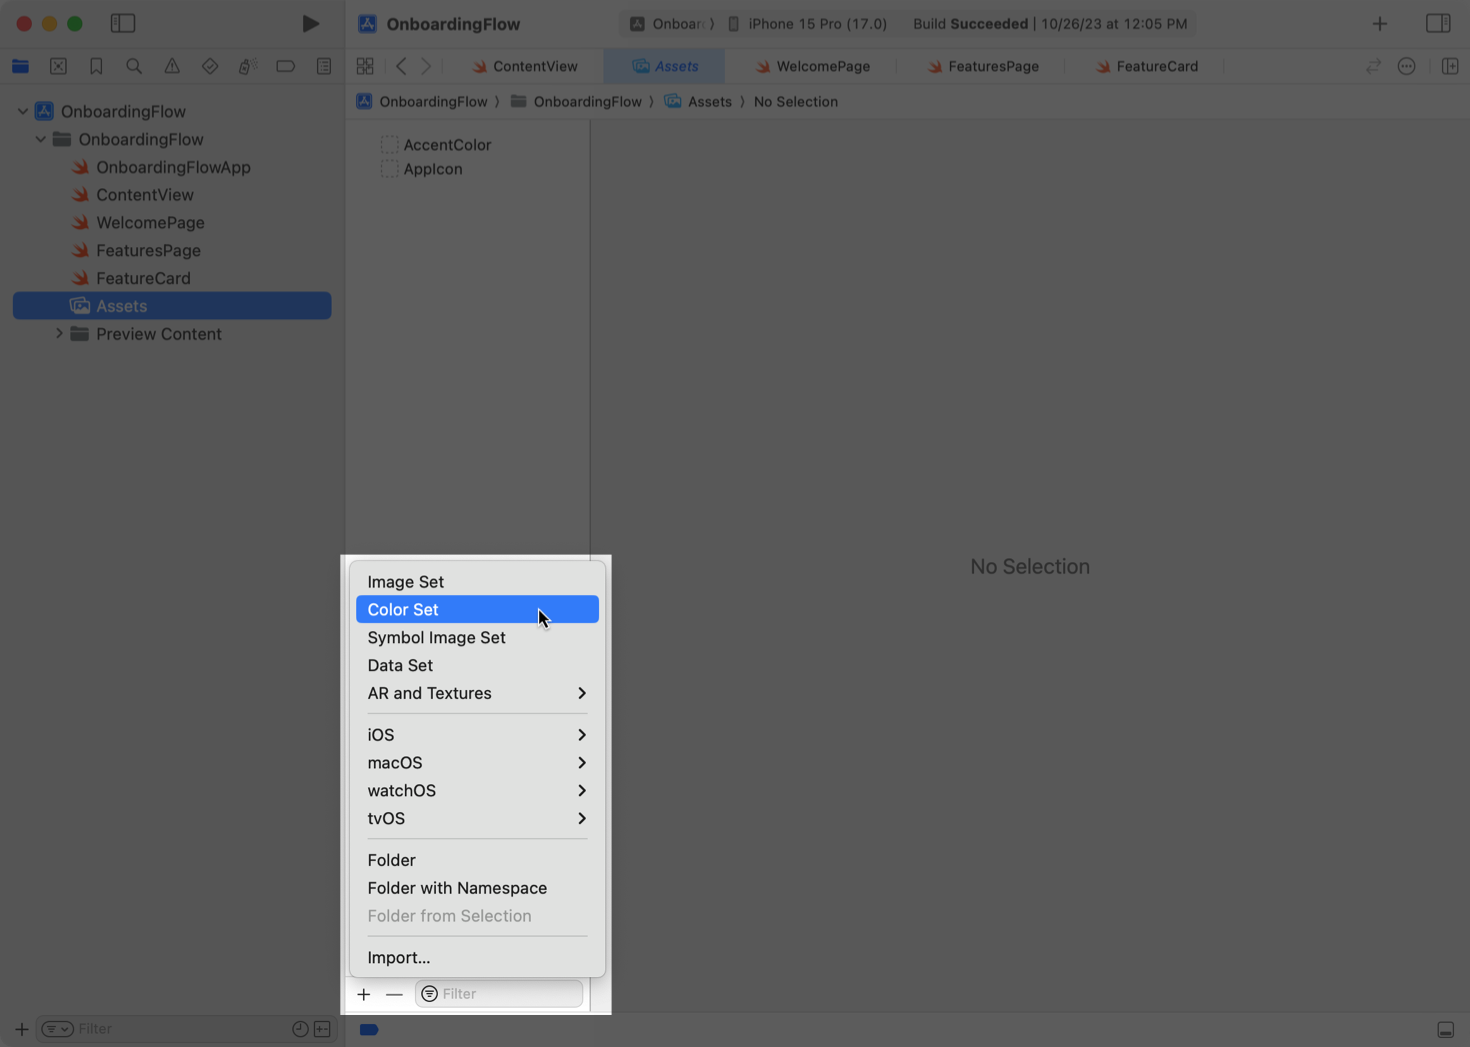Select Import... in the menu
The width and height of the screenshot is (1470, 1047).
coord(399,957)
